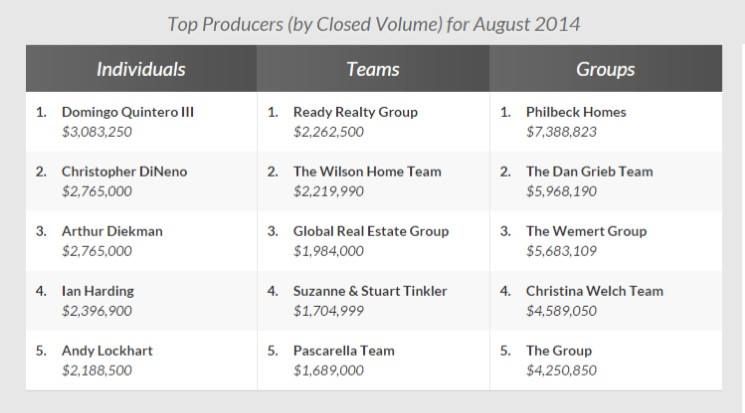This screenshot has width=745, height=413.
Task: Click the $7,388,823 volume amount
Action: 561,132
